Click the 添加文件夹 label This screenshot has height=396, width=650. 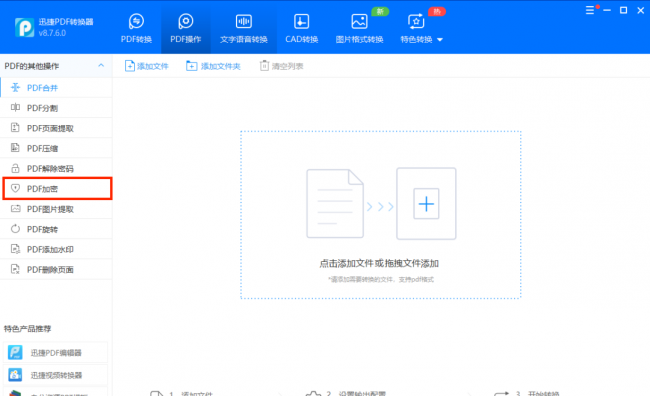tap(221, 66)
